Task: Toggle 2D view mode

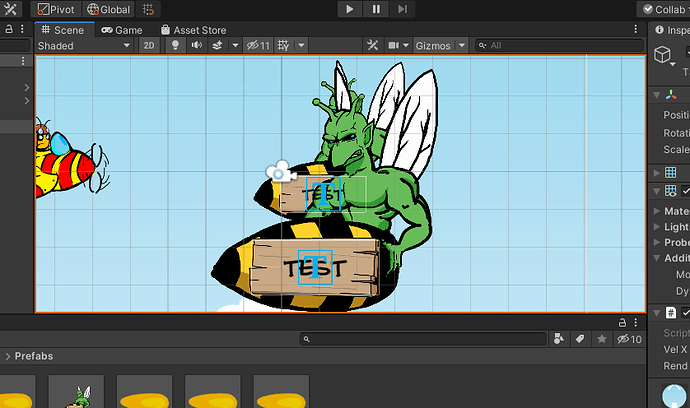Action: tap(149, 45)
